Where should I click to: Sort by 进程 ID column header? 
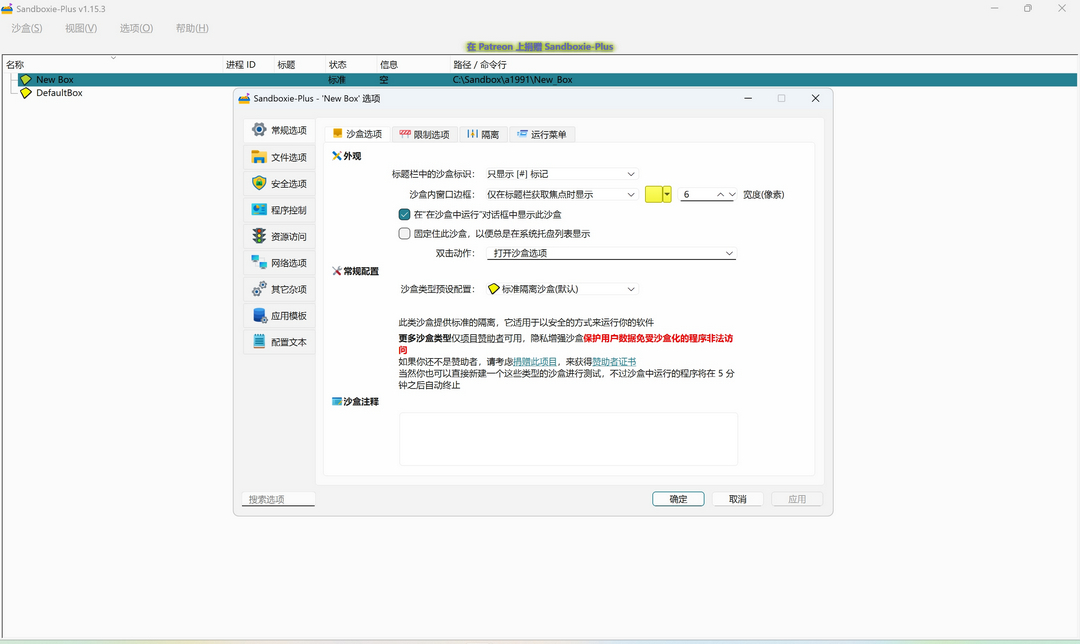[249, 65]
